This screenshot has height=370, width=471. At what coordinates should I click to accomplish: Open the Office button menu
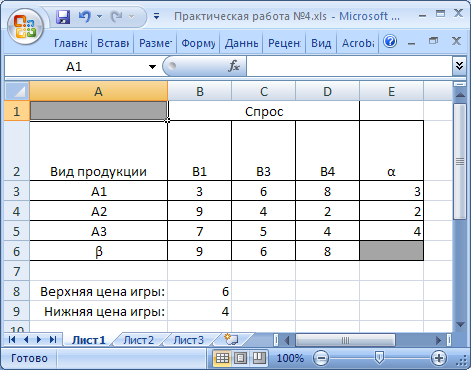pyautogui.click(x=26, y=27)
